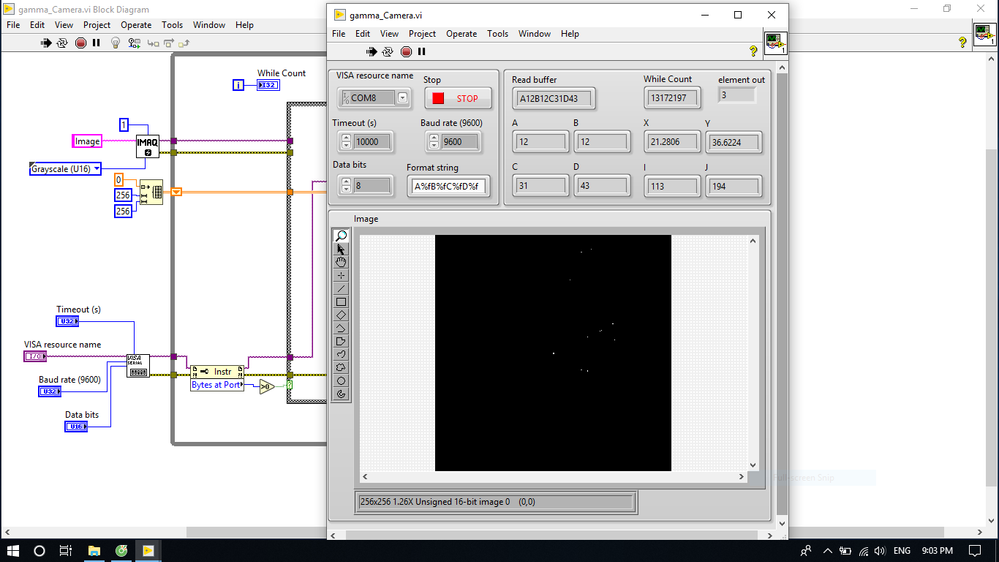Click the Initialize Array node in block diagram
Image resolution: width=999 pixels, height=562 pixels.
pos(151,192)
